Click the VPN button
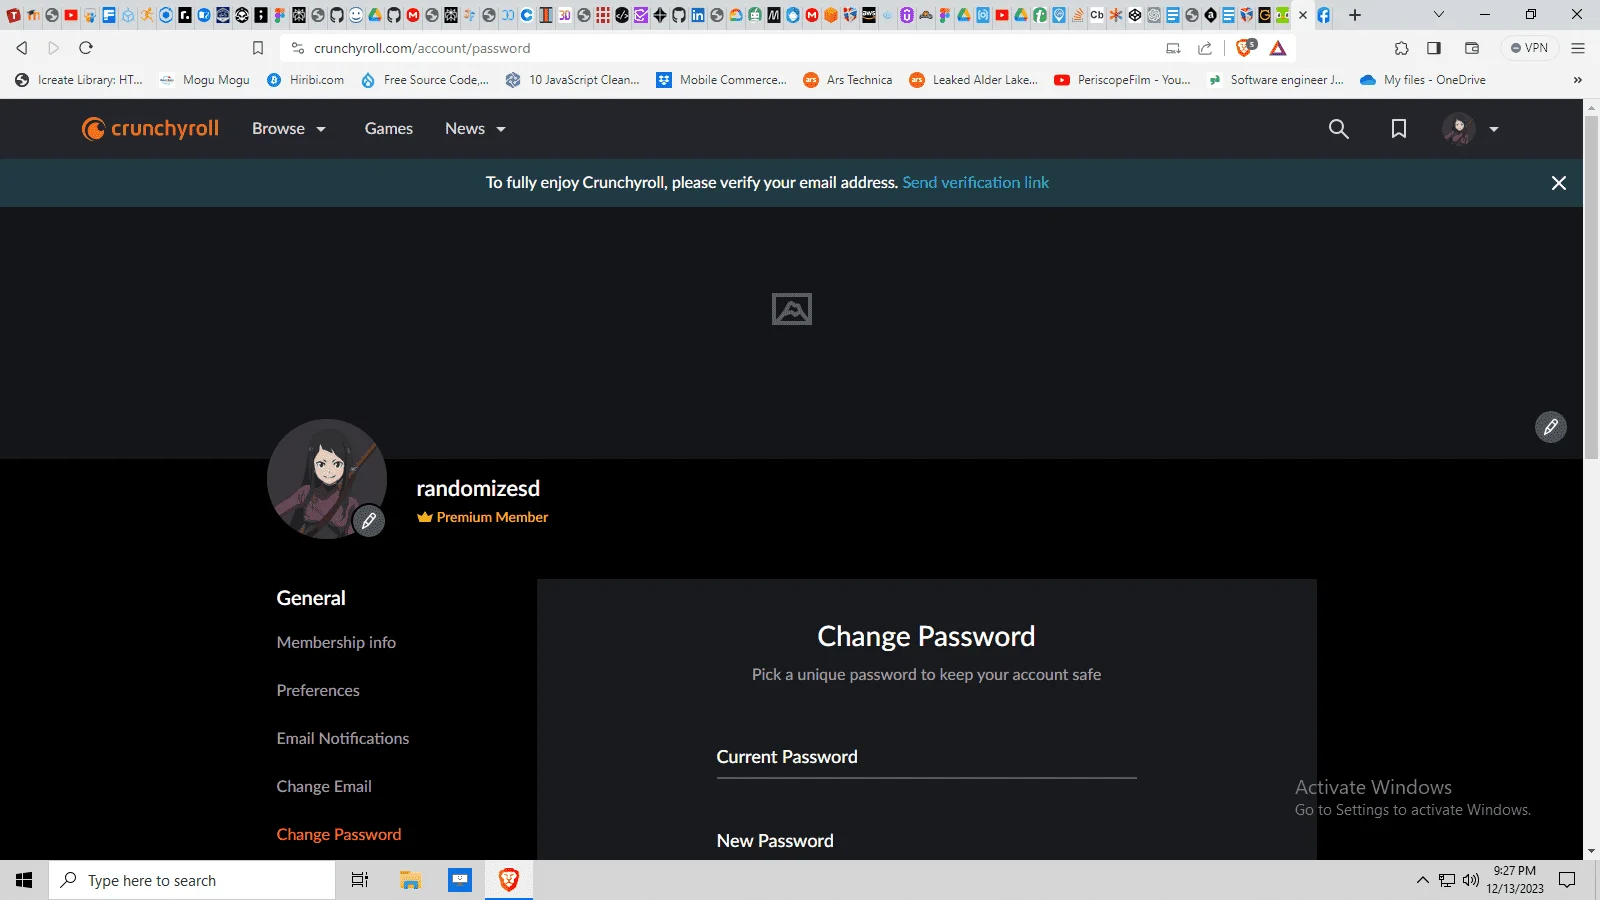This screenshot has width=1600, height=900. point(1529,48)
